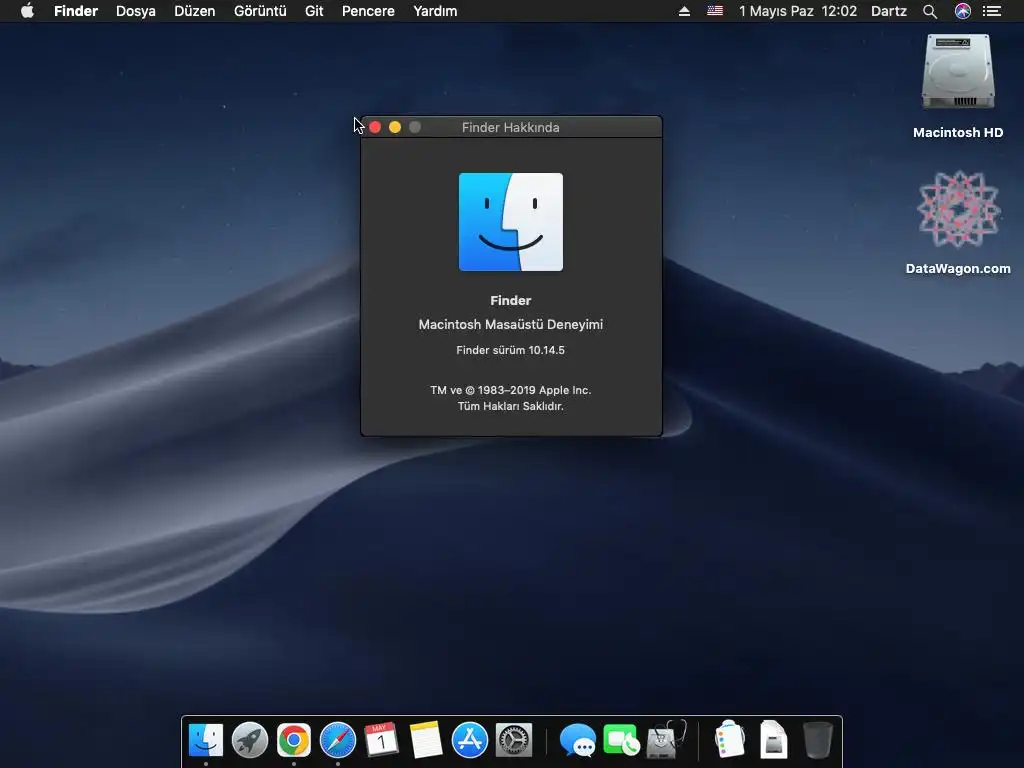Open the Git menu
Screen dimensions: 1024x768
[x=314, y=11]
